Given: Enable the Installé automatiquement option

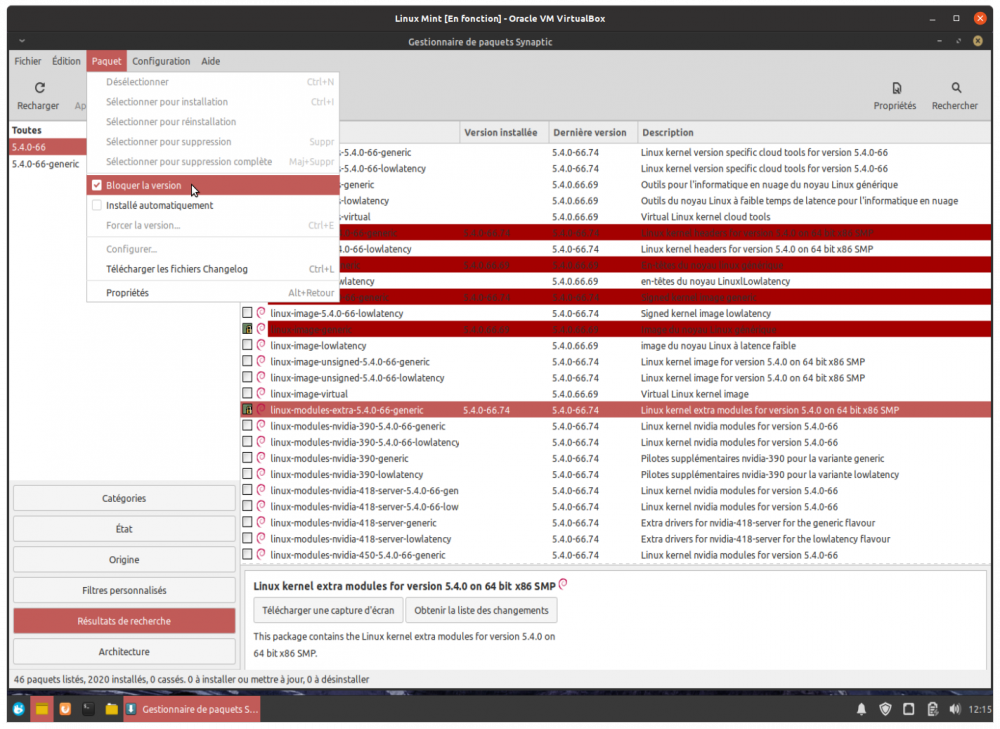Looking at the screenshot, I should coord(97,205).
